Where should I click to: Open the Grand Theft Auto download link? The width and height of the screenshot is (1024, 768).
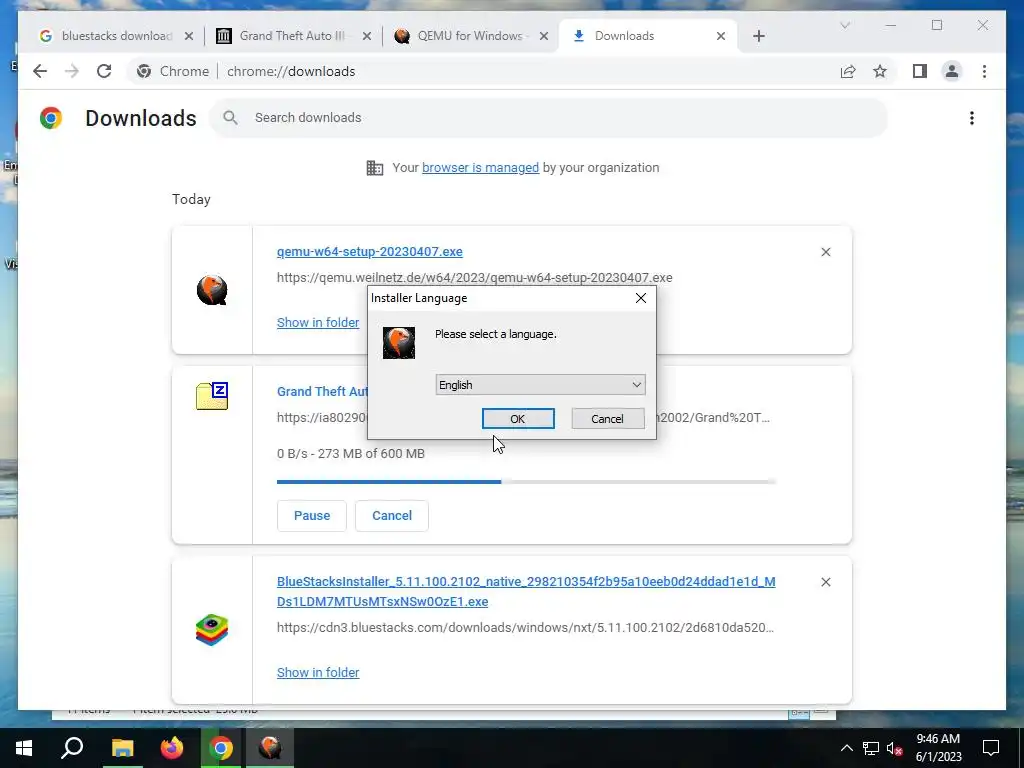click(322, 391)
